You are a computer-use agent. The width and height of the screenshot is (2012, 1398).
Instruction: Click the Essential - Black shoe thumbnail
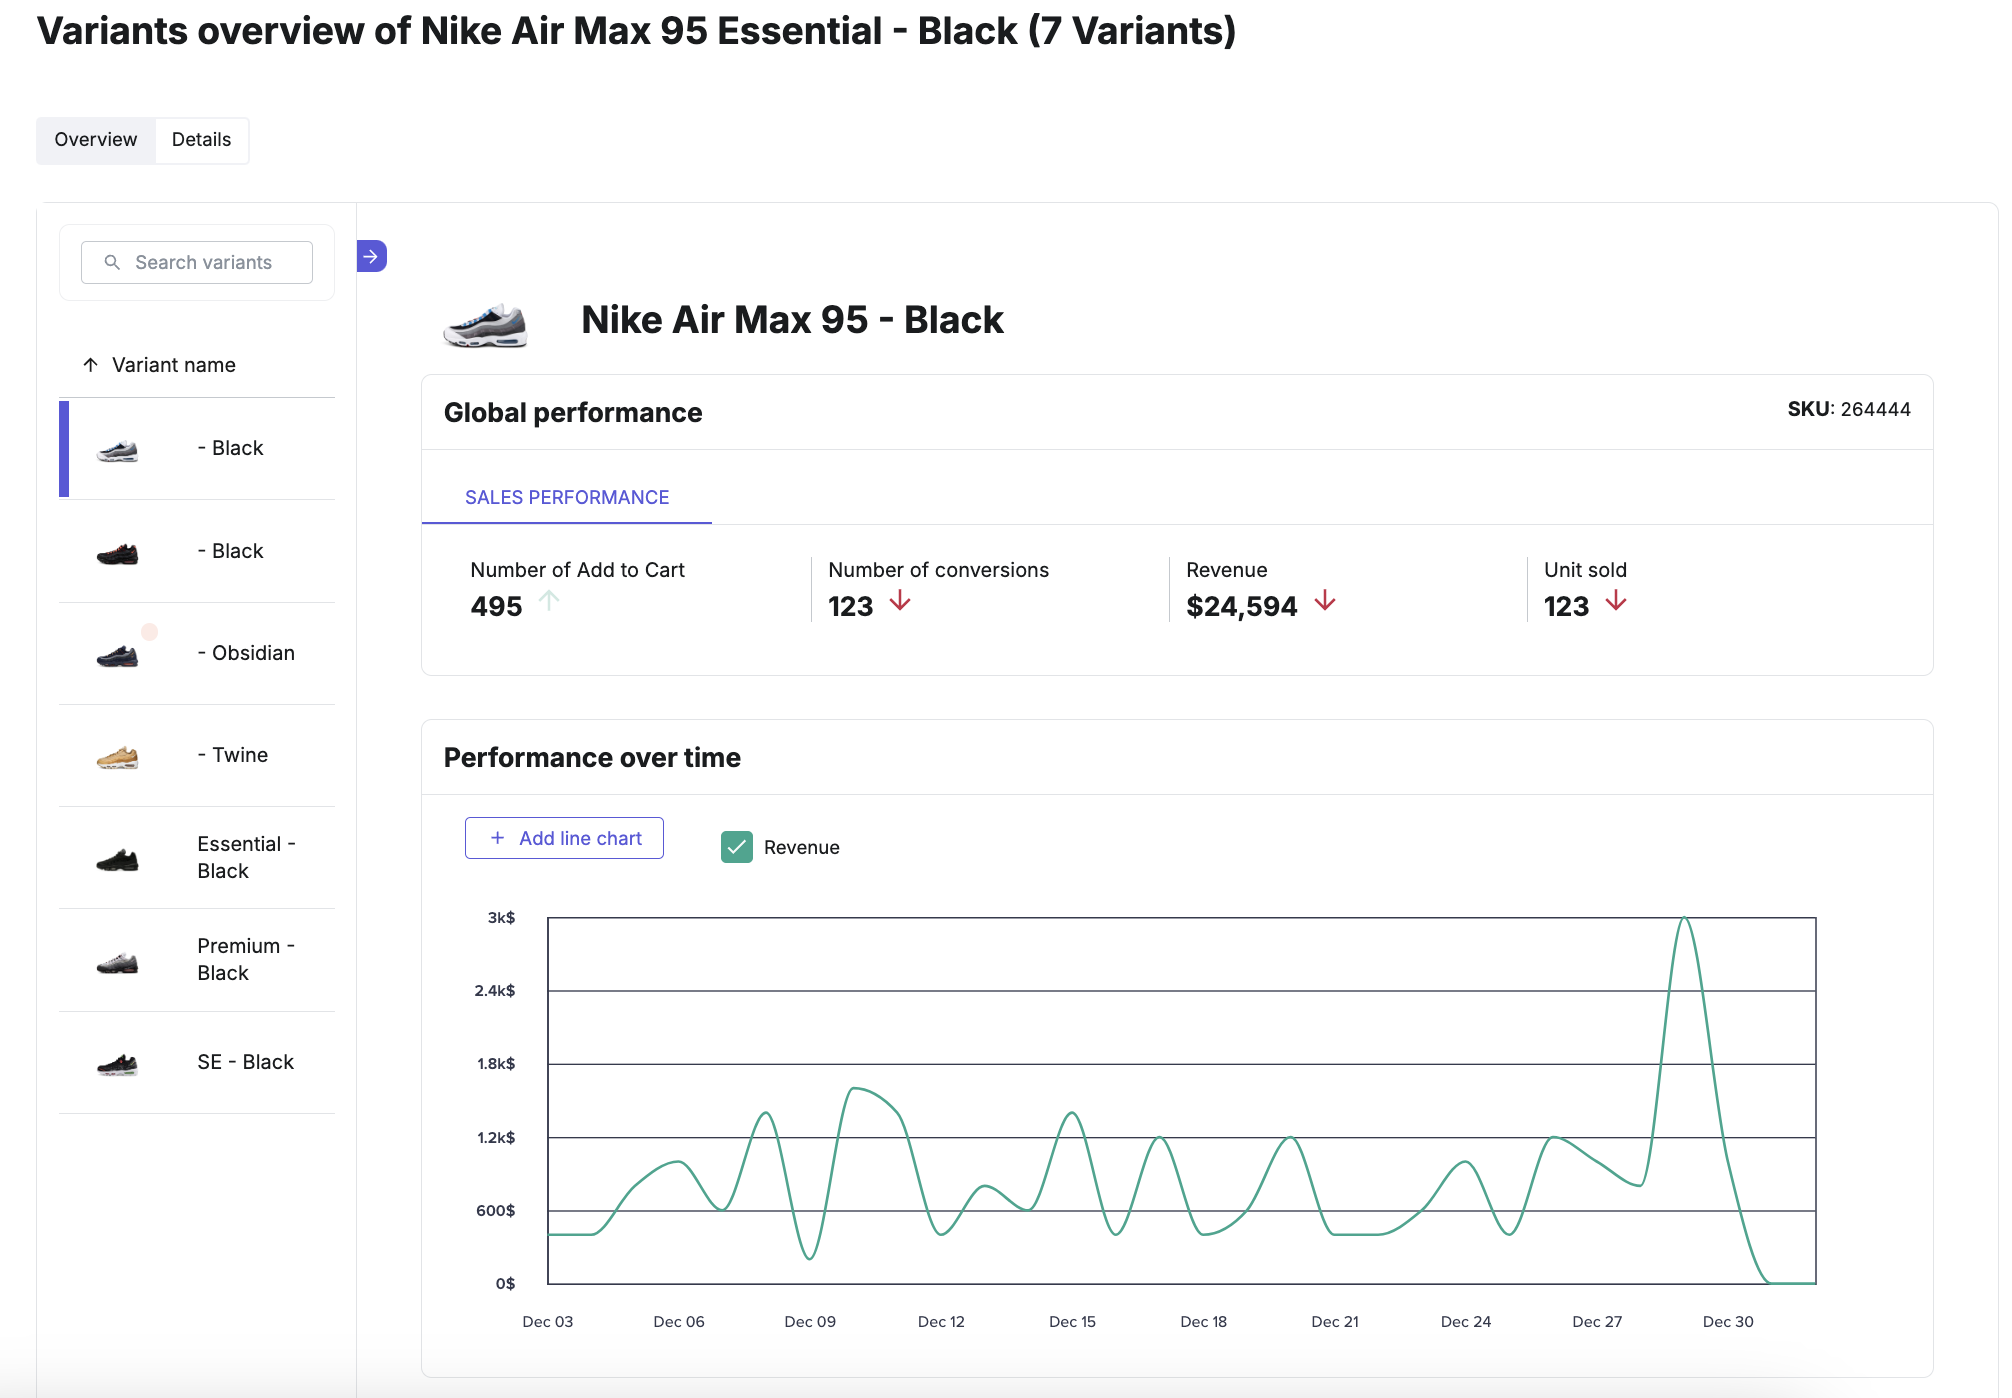coord(117,859)
